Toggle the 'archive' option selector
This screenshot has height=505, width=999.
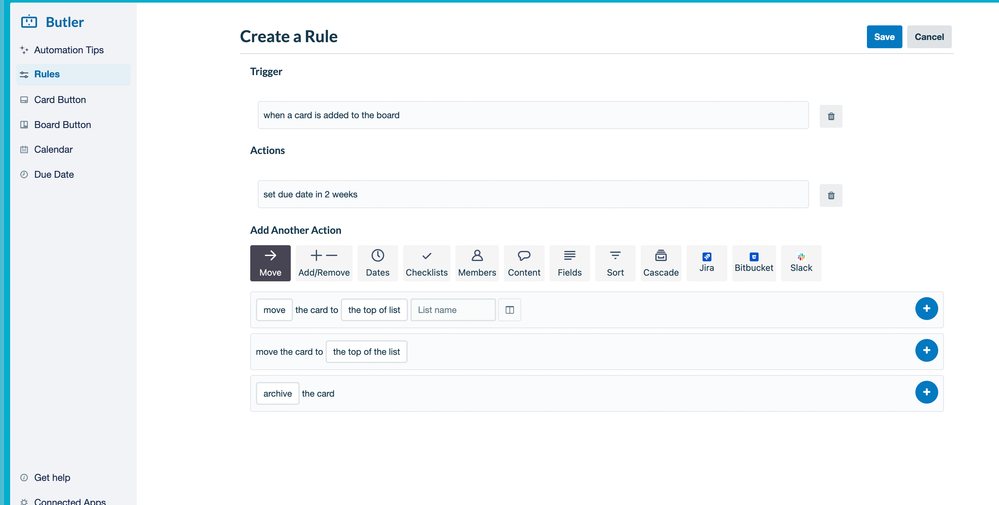[x=278, y=394]
